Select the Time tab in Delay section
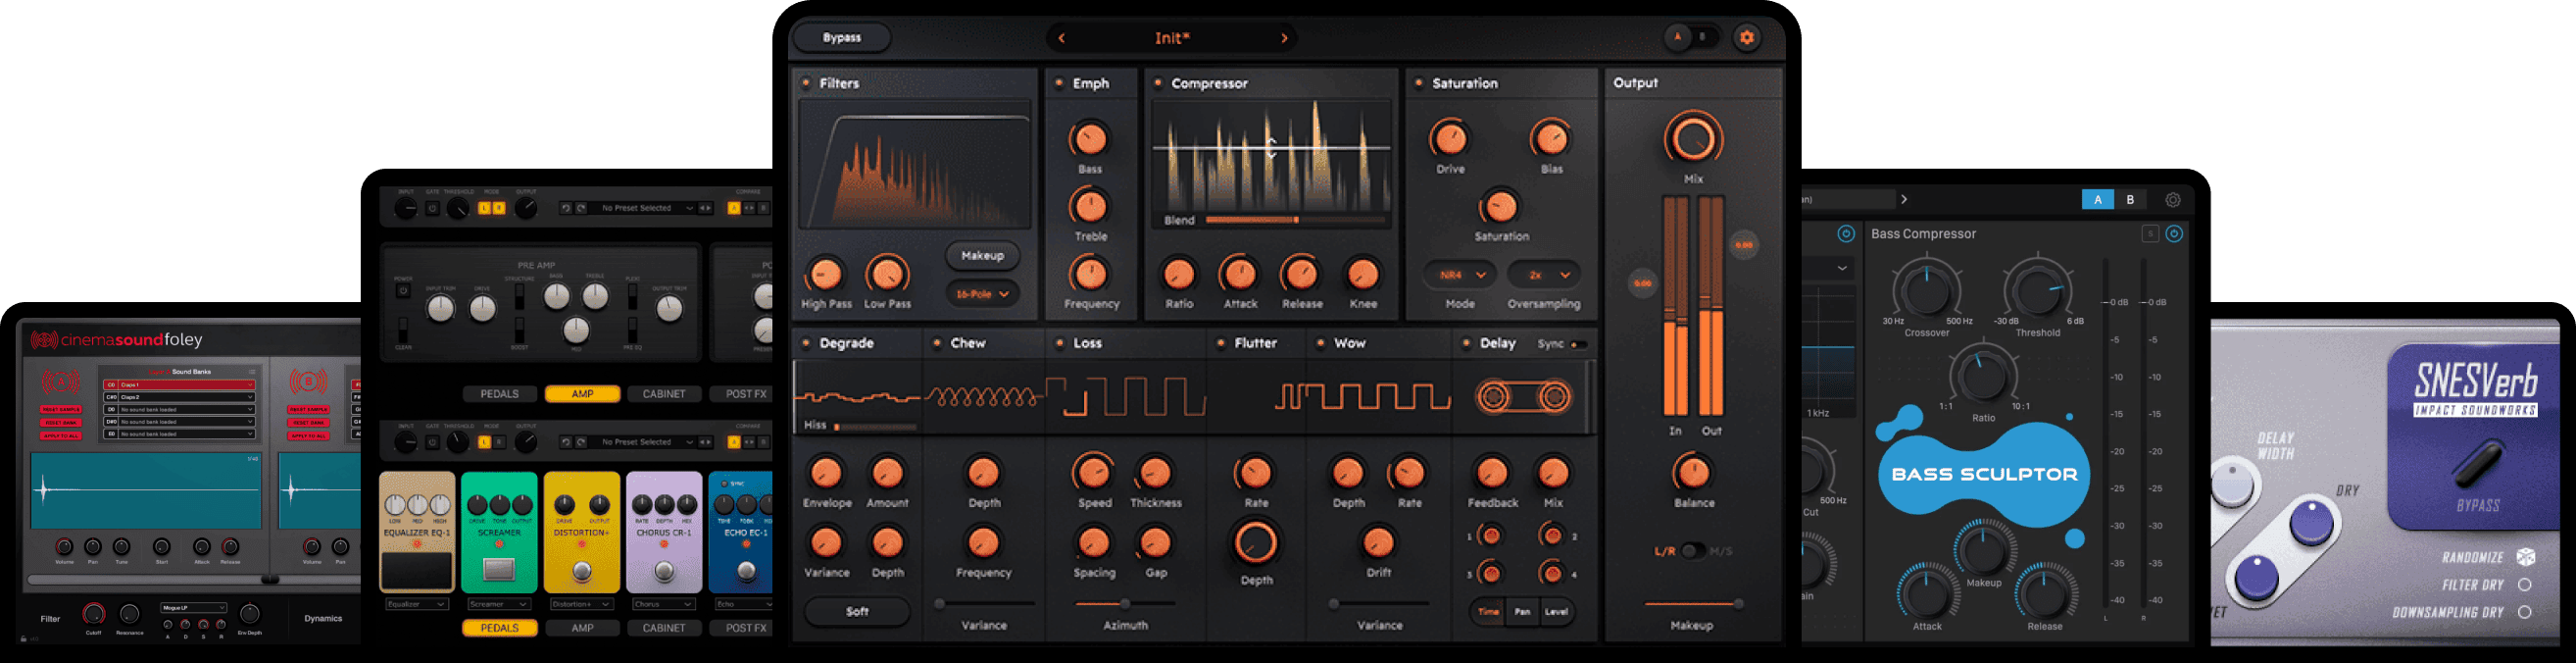Viewport: 2576px width, 663px height. [1488, 611]
